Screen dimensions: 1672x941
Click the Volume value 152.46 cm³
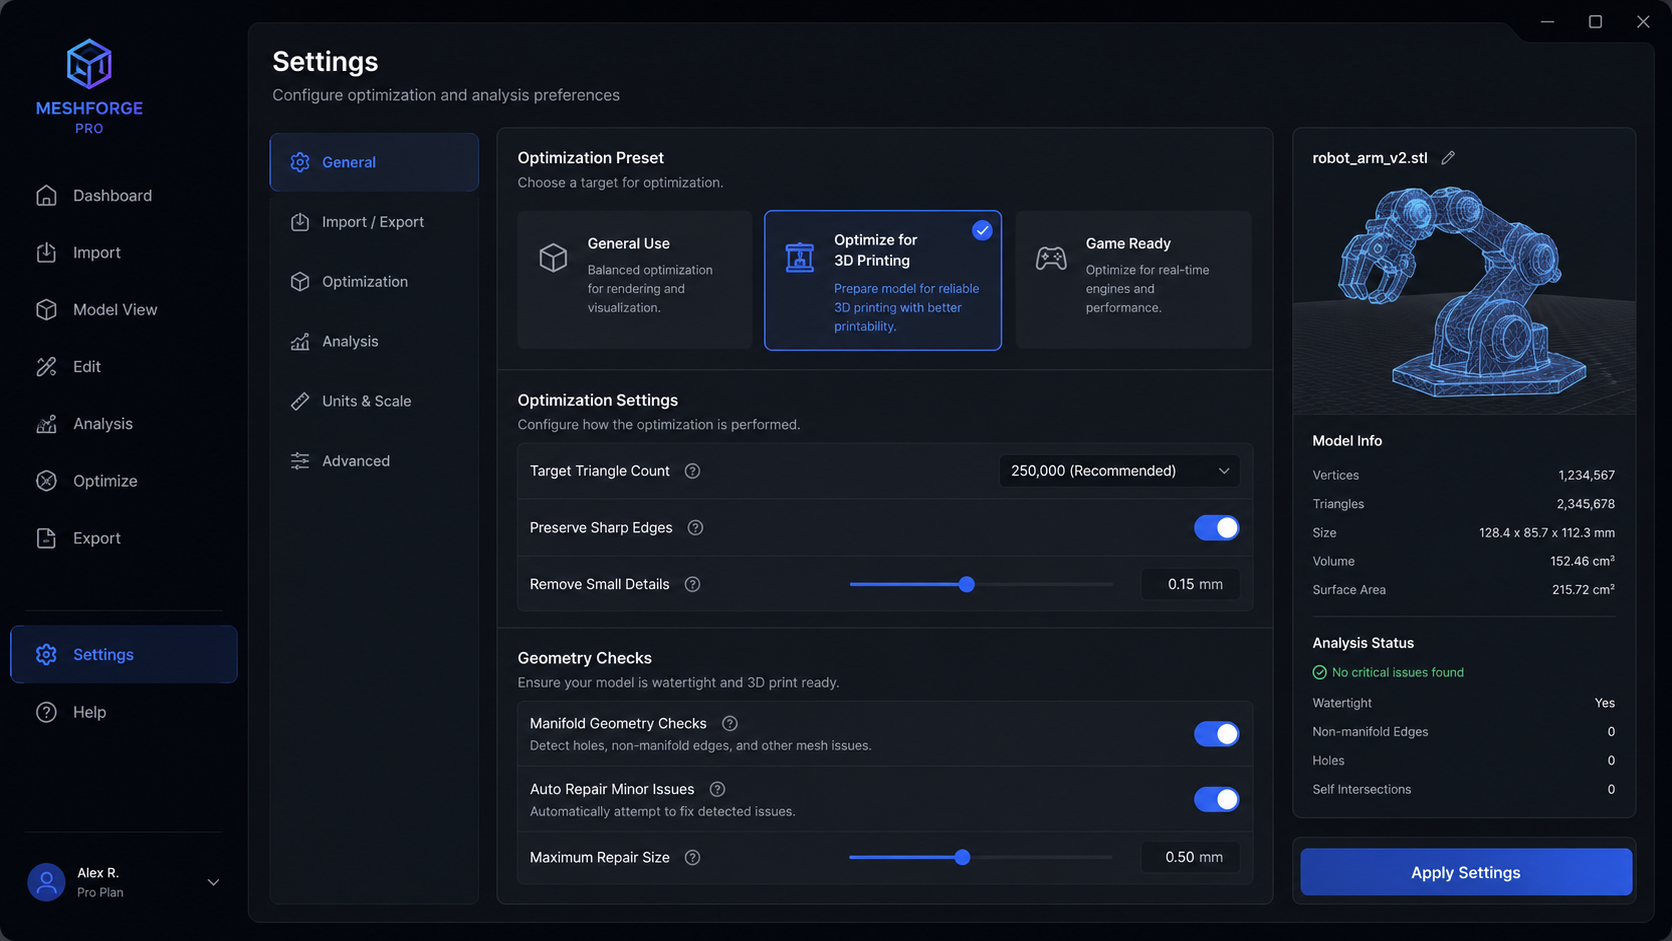click(1582, 561)
